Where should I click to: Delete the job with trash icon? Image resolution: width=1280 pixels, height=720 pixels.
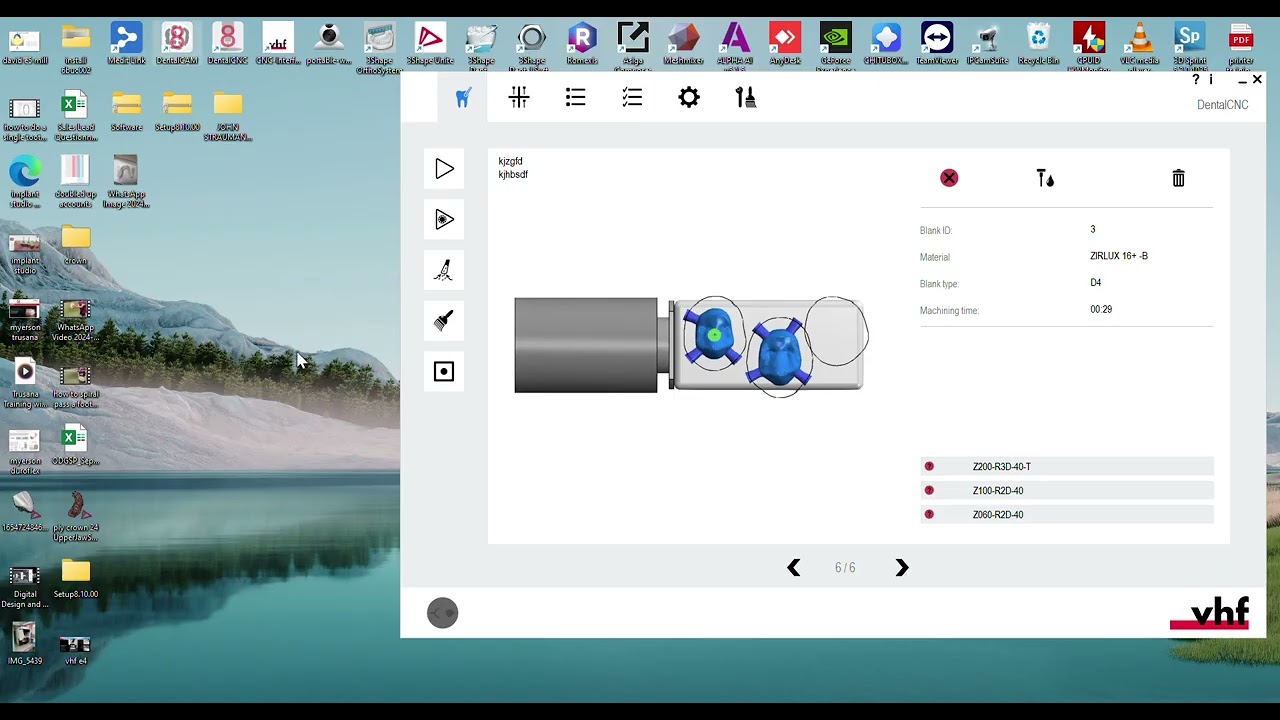(x=1178, y=178)
